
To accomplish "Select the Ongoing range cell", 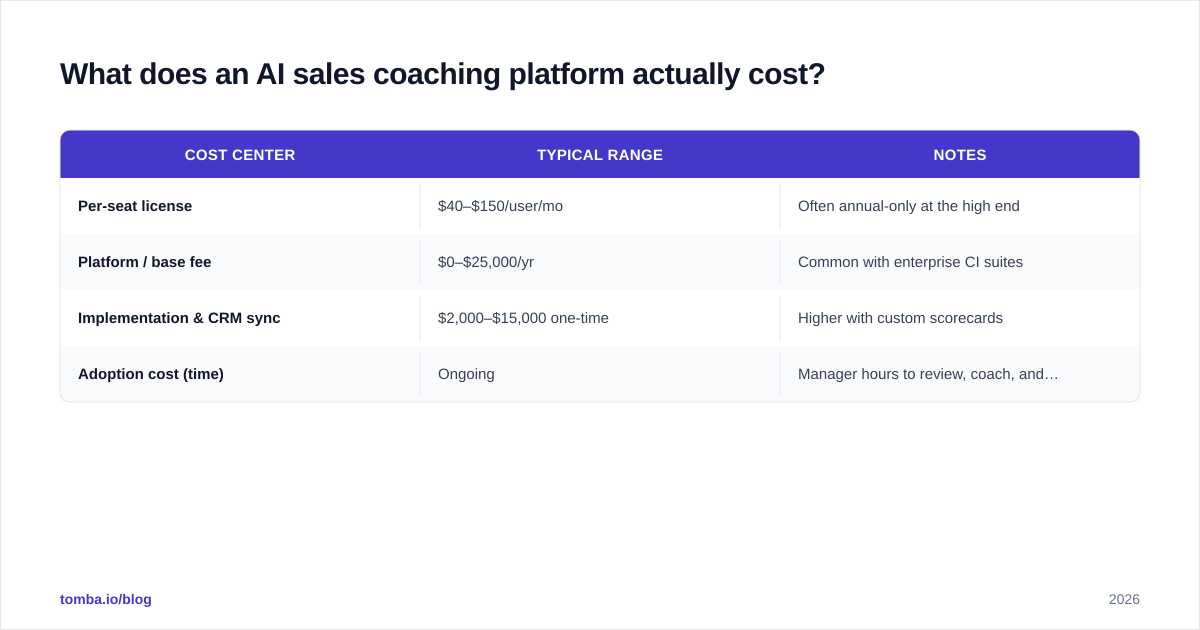I will pos(600,374).
